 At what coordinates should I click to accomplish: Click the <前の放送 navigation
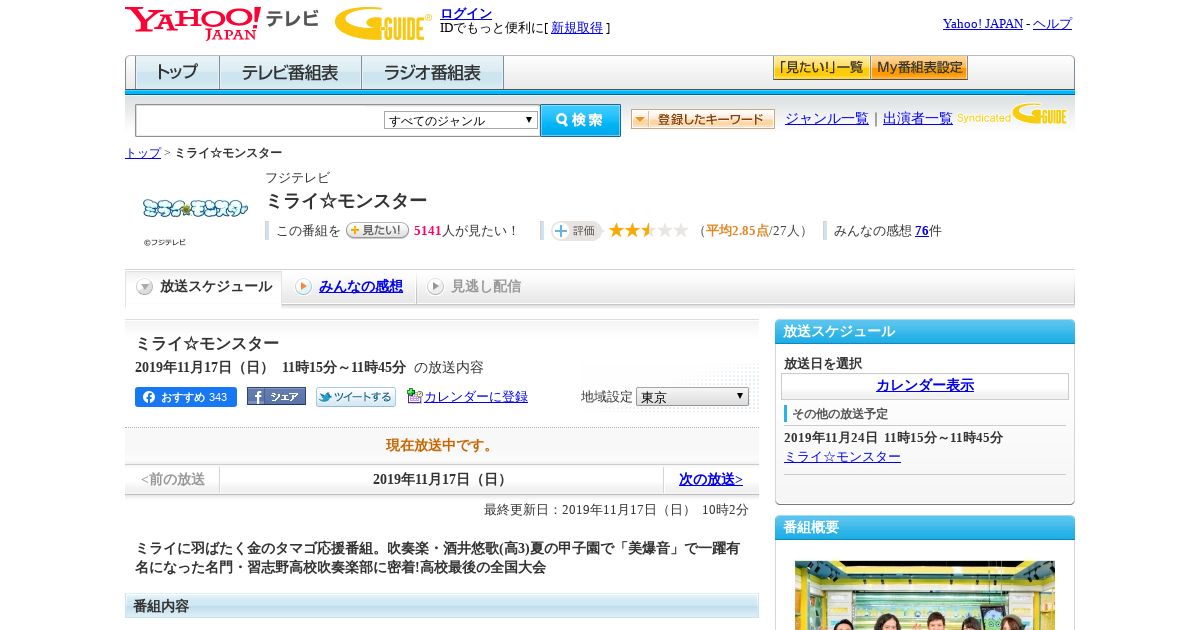(173, 480)
